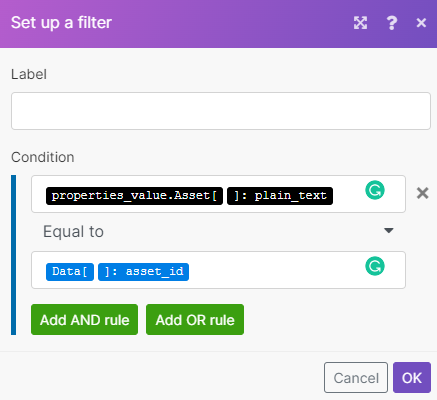Add a new OR rule

point(195,320)
